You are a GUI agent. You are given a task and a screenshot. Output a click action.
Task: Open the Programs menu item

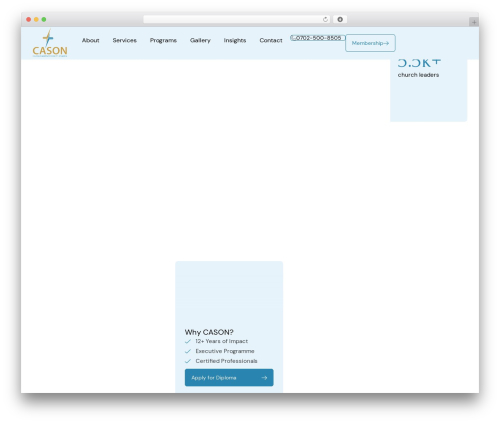click(163, 40)
